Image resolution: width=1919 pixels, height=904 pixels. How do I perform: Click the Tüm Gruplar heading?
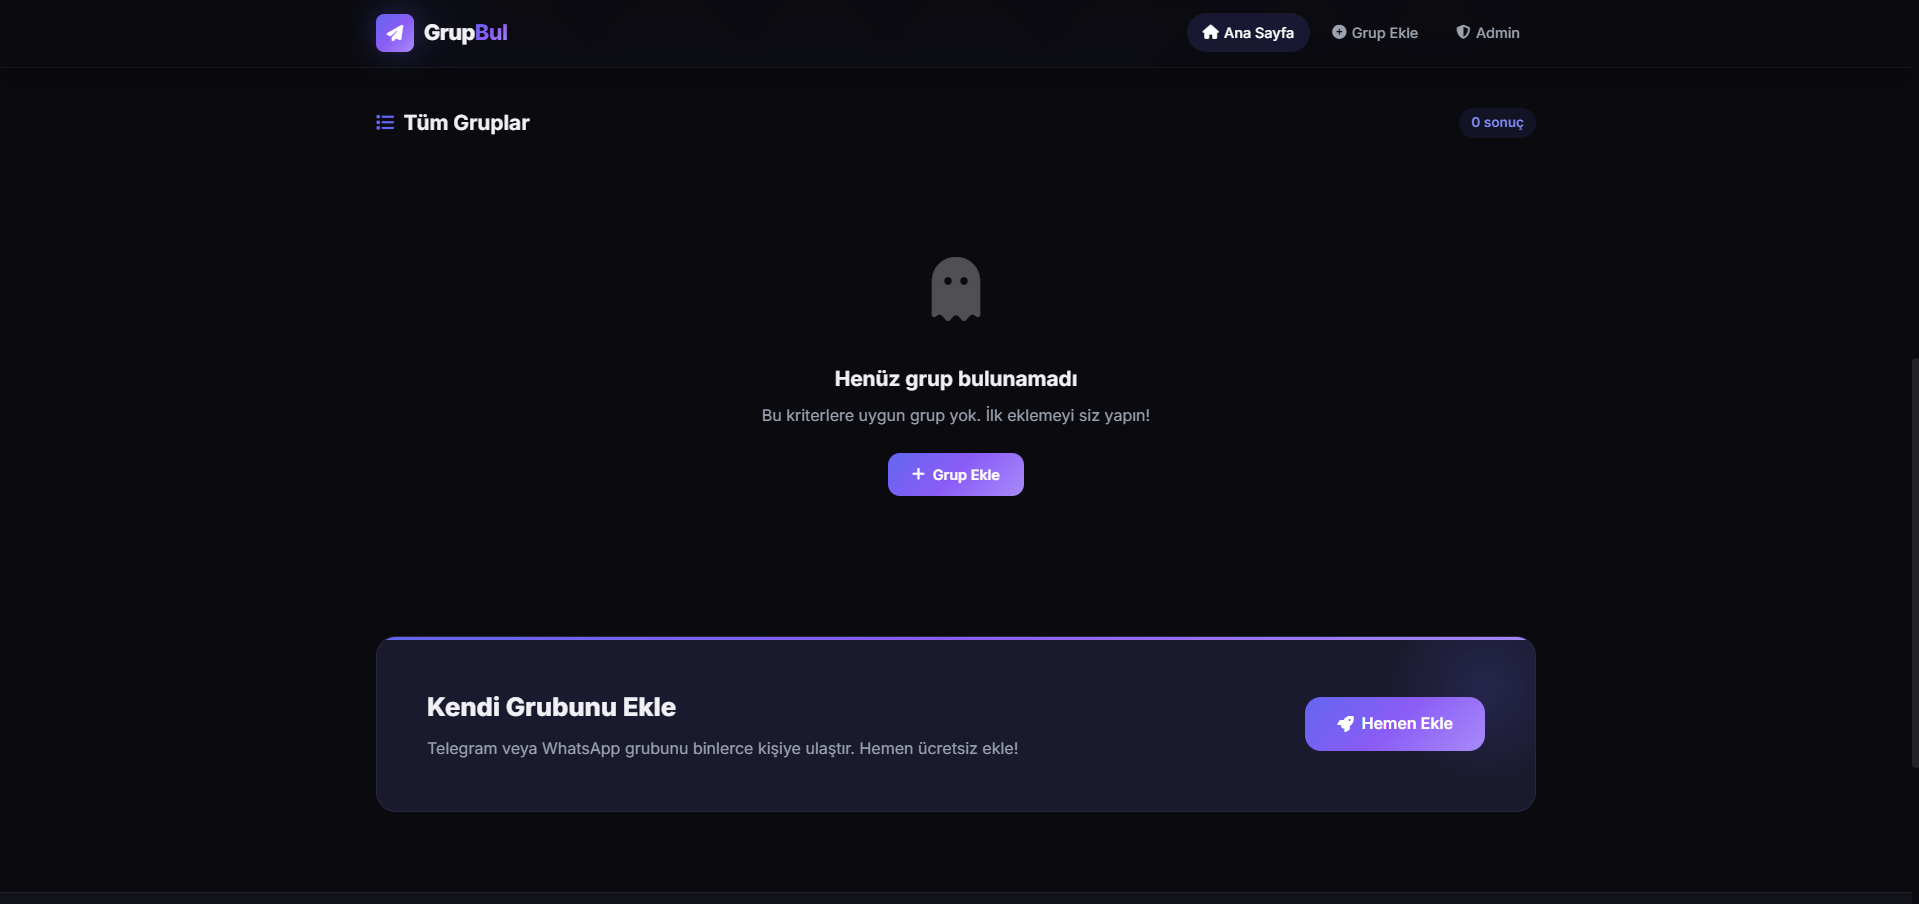(466, 122)
